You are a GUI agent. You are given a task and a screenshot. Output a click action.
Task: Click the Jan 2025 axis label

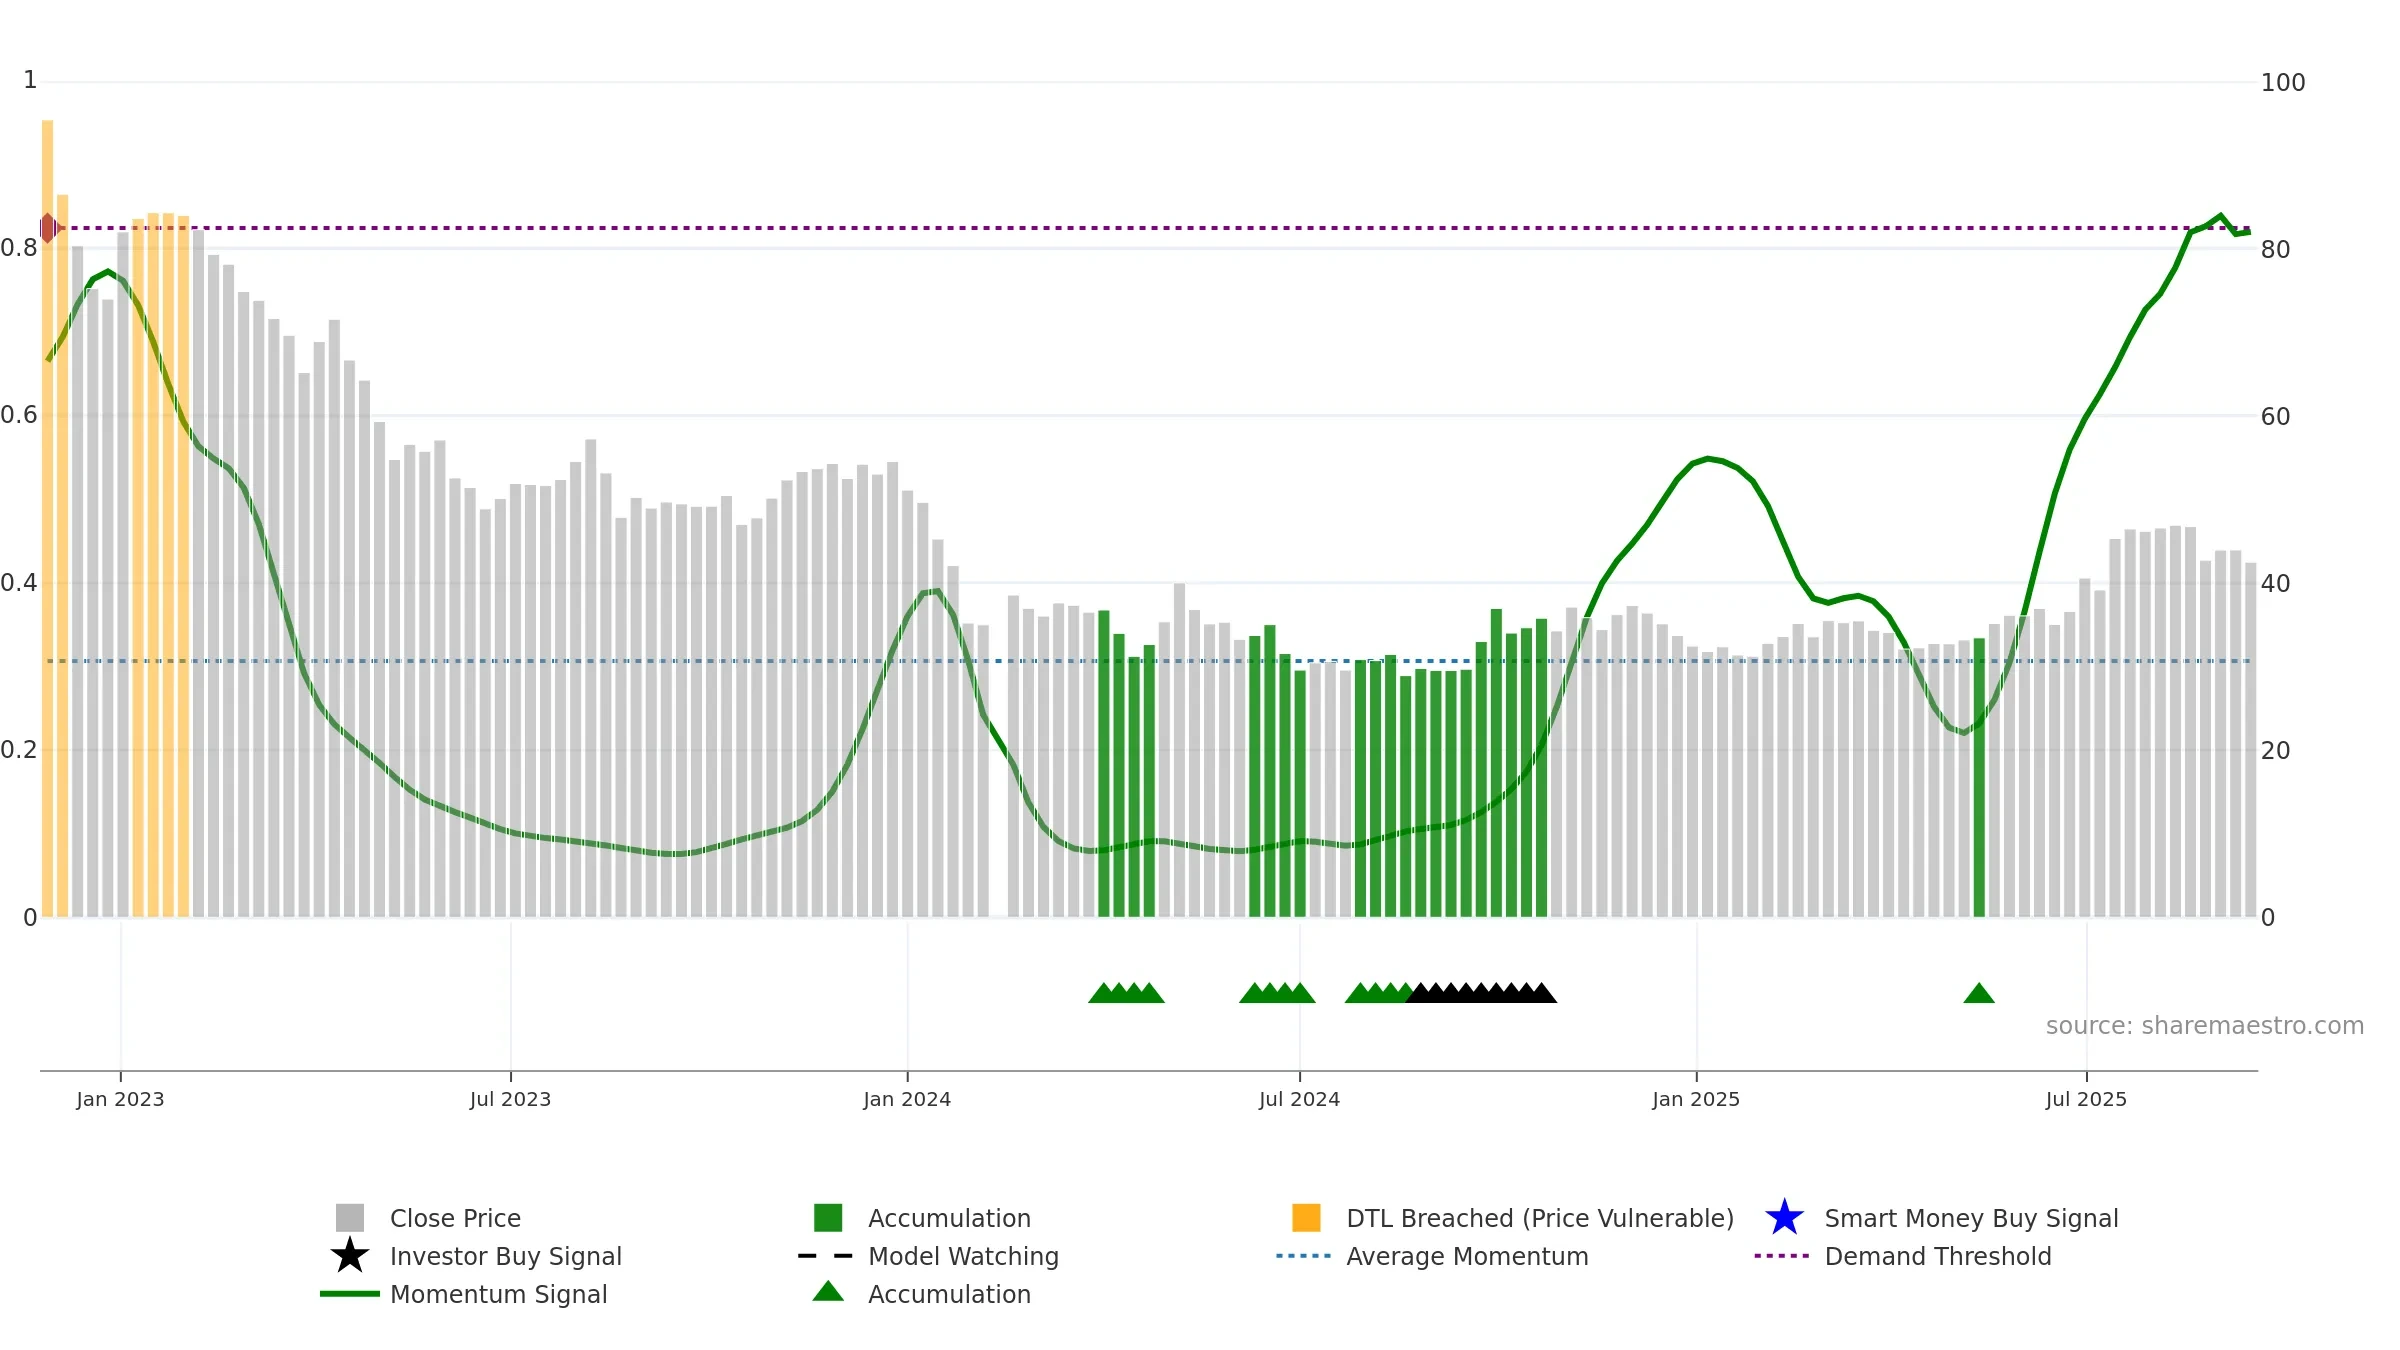(x=1696, y=1100)
